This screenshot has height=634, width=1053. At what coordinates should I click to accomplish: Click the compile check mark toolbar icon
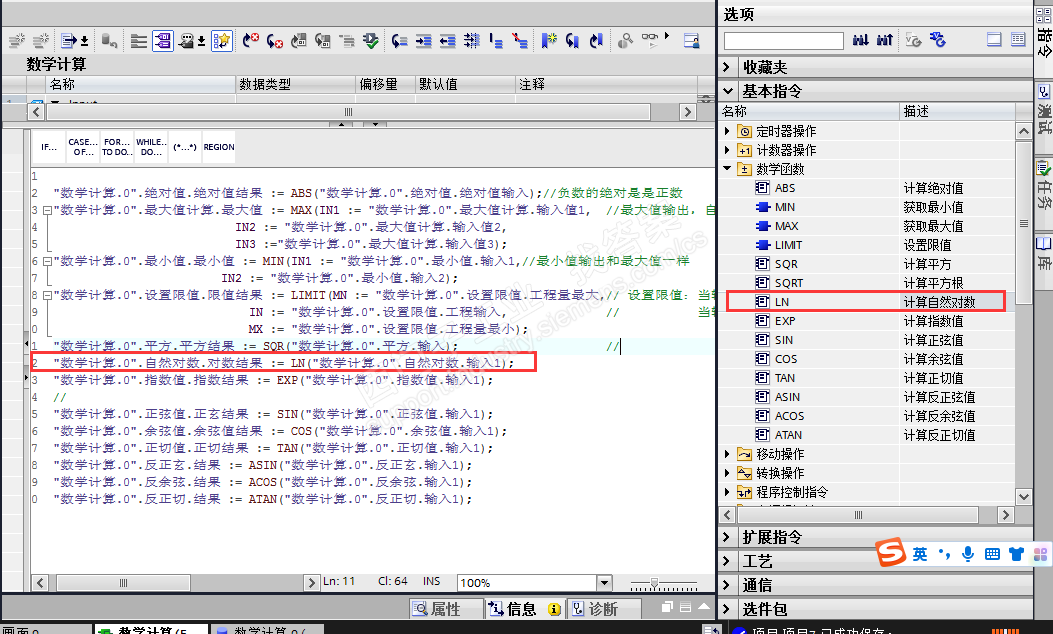click(x=371, y=41)
